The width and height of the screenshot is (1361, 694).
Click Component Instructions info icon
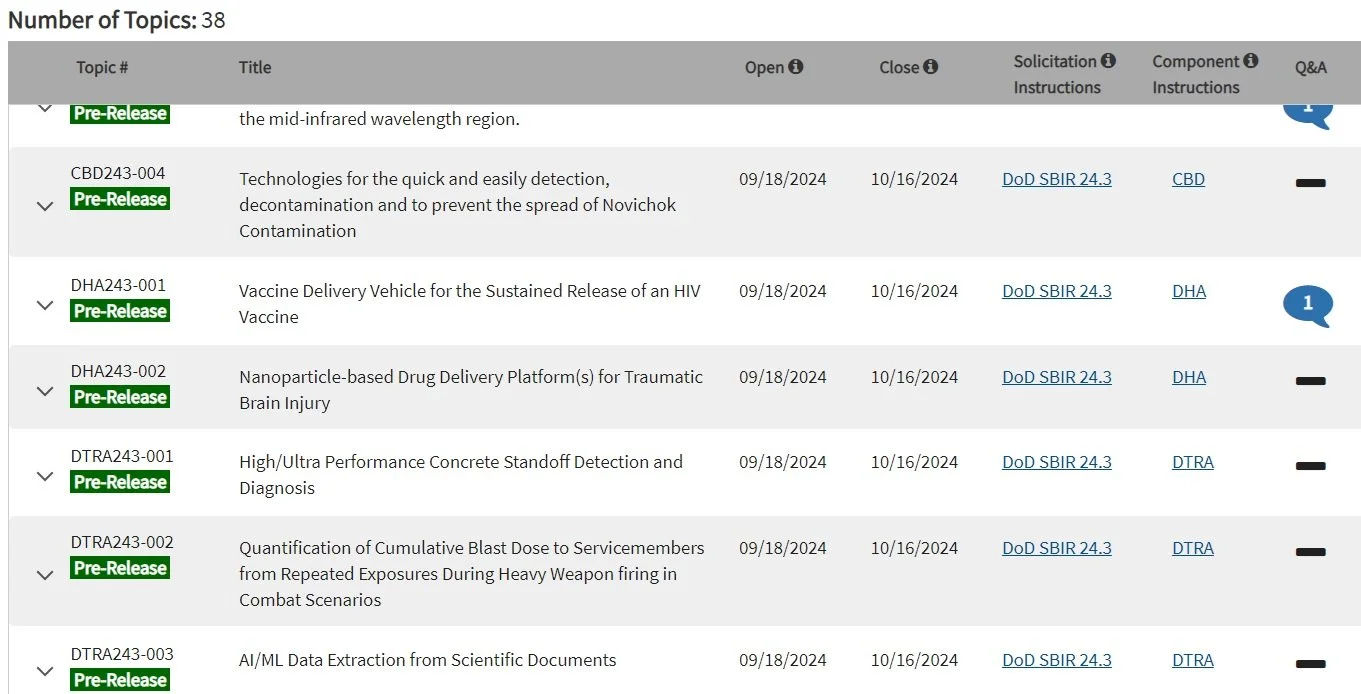[x=1251, y=61]
